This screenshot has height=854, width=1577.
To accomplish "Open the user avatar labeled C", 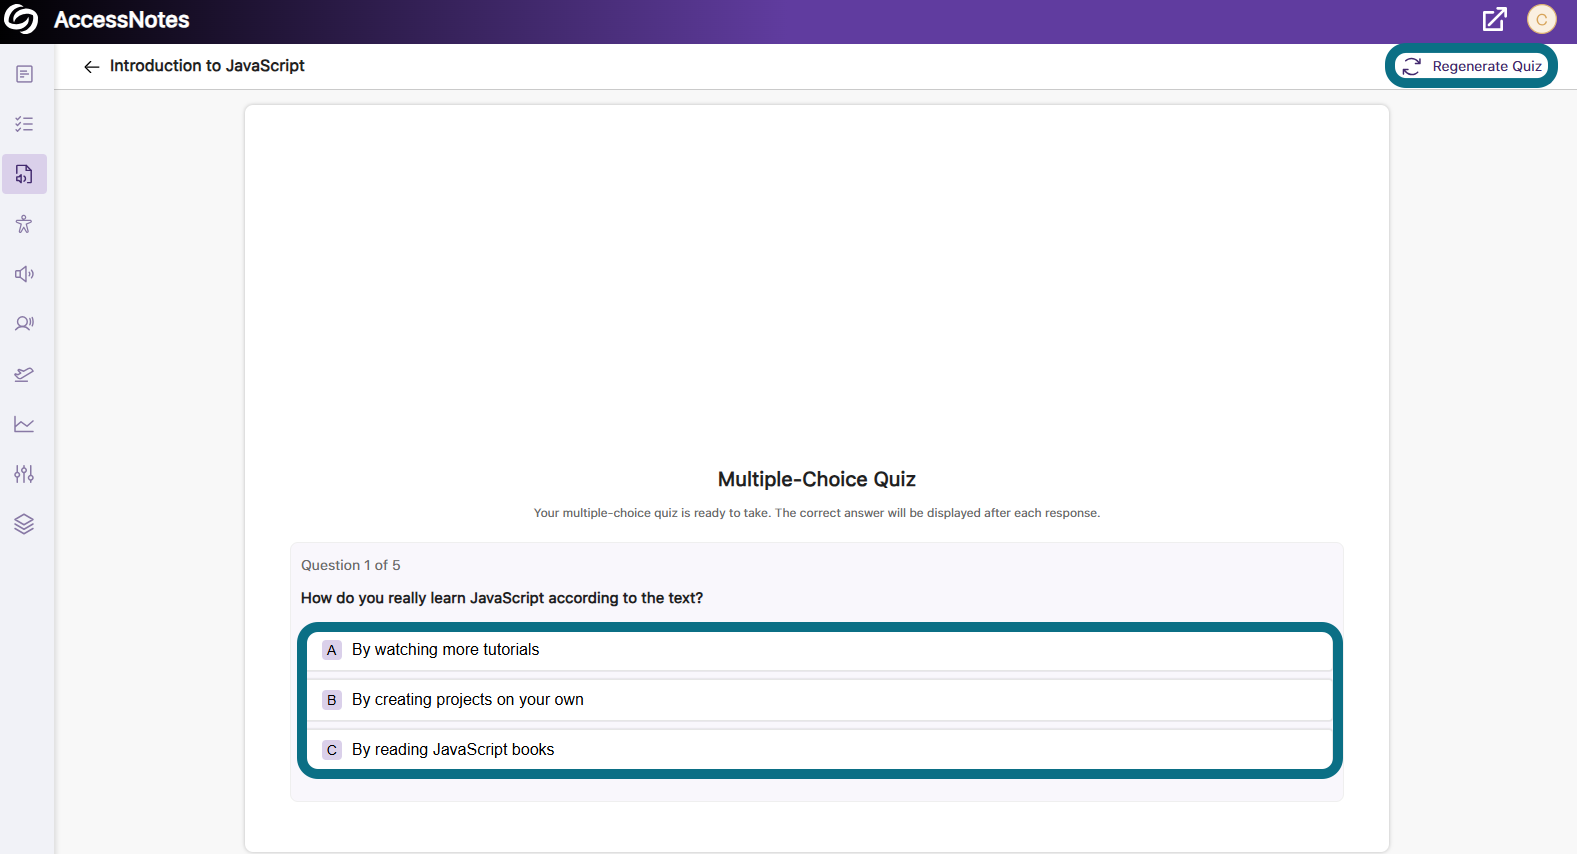I will tap(1542, 19).
